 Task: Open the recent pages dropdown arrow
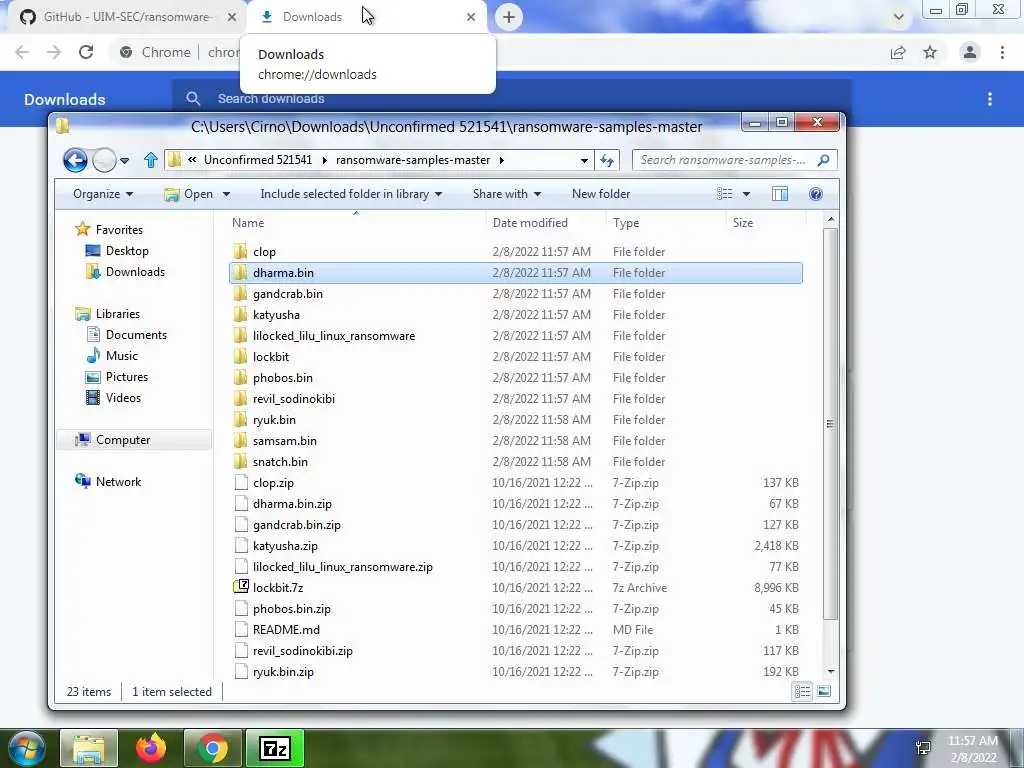[x=124, y=160]
